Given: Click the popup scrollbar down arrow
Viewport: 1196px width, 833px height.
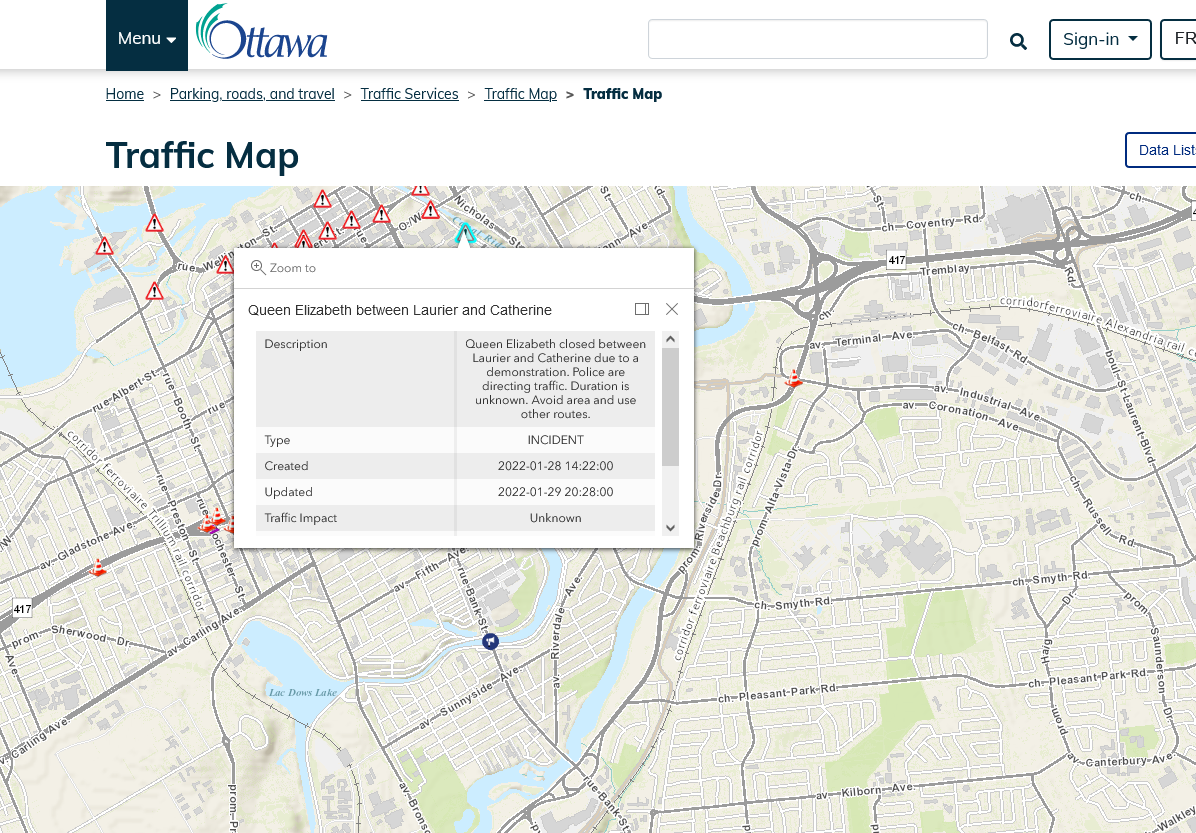Looking at the screenshot, I should (x=670, y=527).
